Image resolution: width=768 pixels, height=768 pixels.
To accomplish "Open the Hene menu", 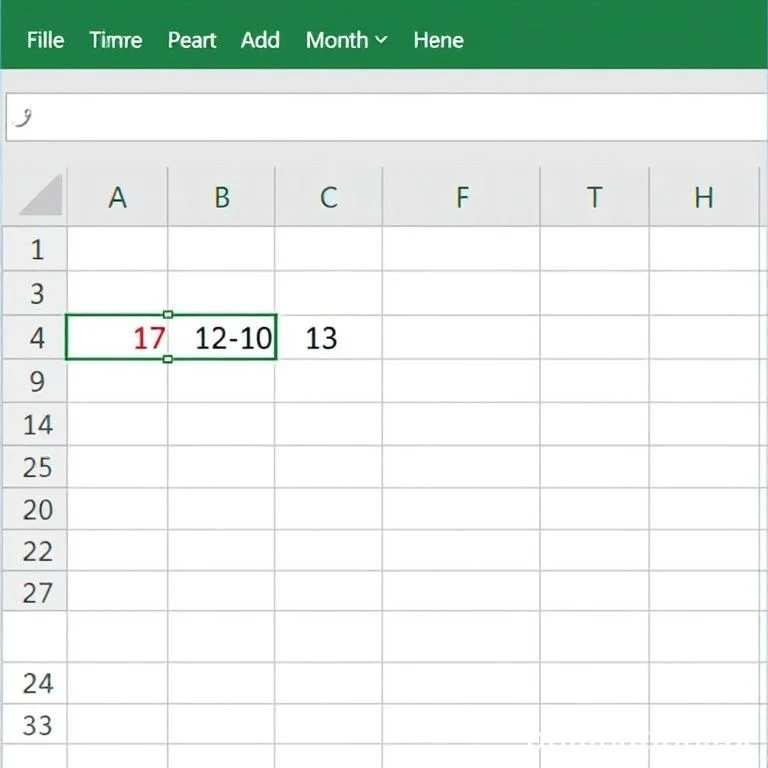I will [438, 40].
